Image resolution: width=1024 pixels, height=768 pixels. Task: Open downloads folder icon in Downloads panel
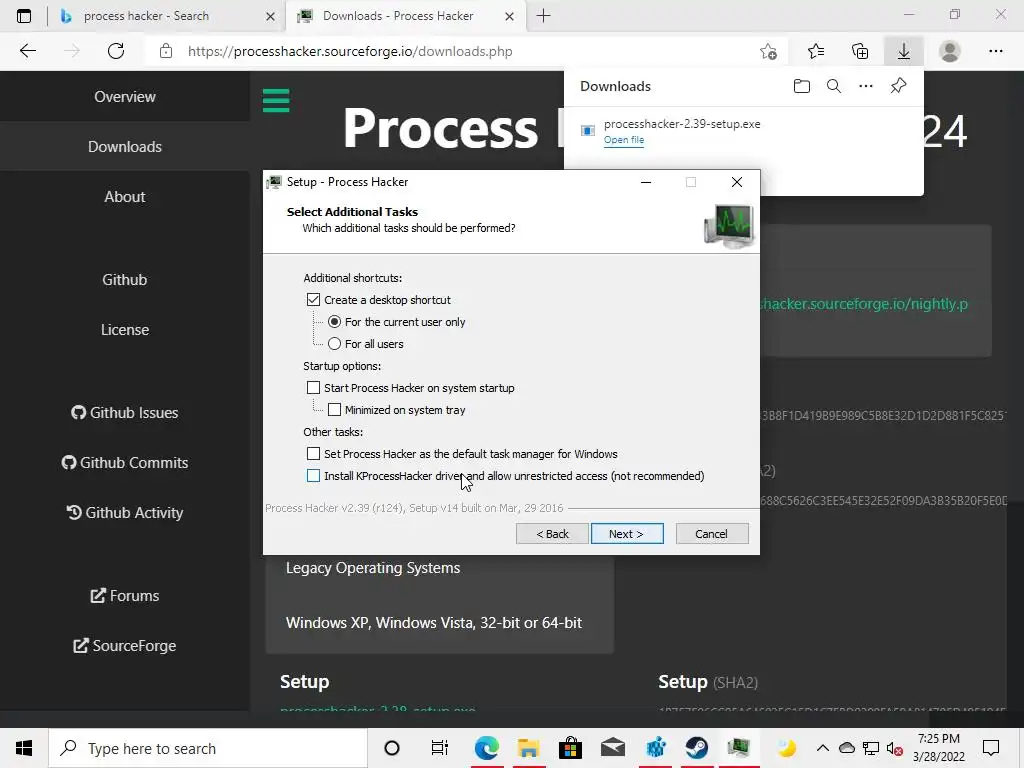coord(802,86)
